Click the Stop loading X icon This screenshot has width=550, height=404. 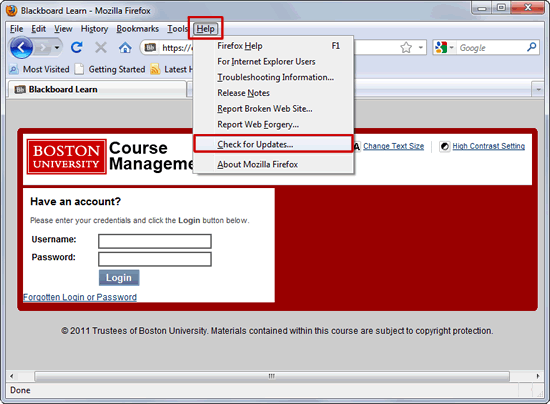(101, 47)
